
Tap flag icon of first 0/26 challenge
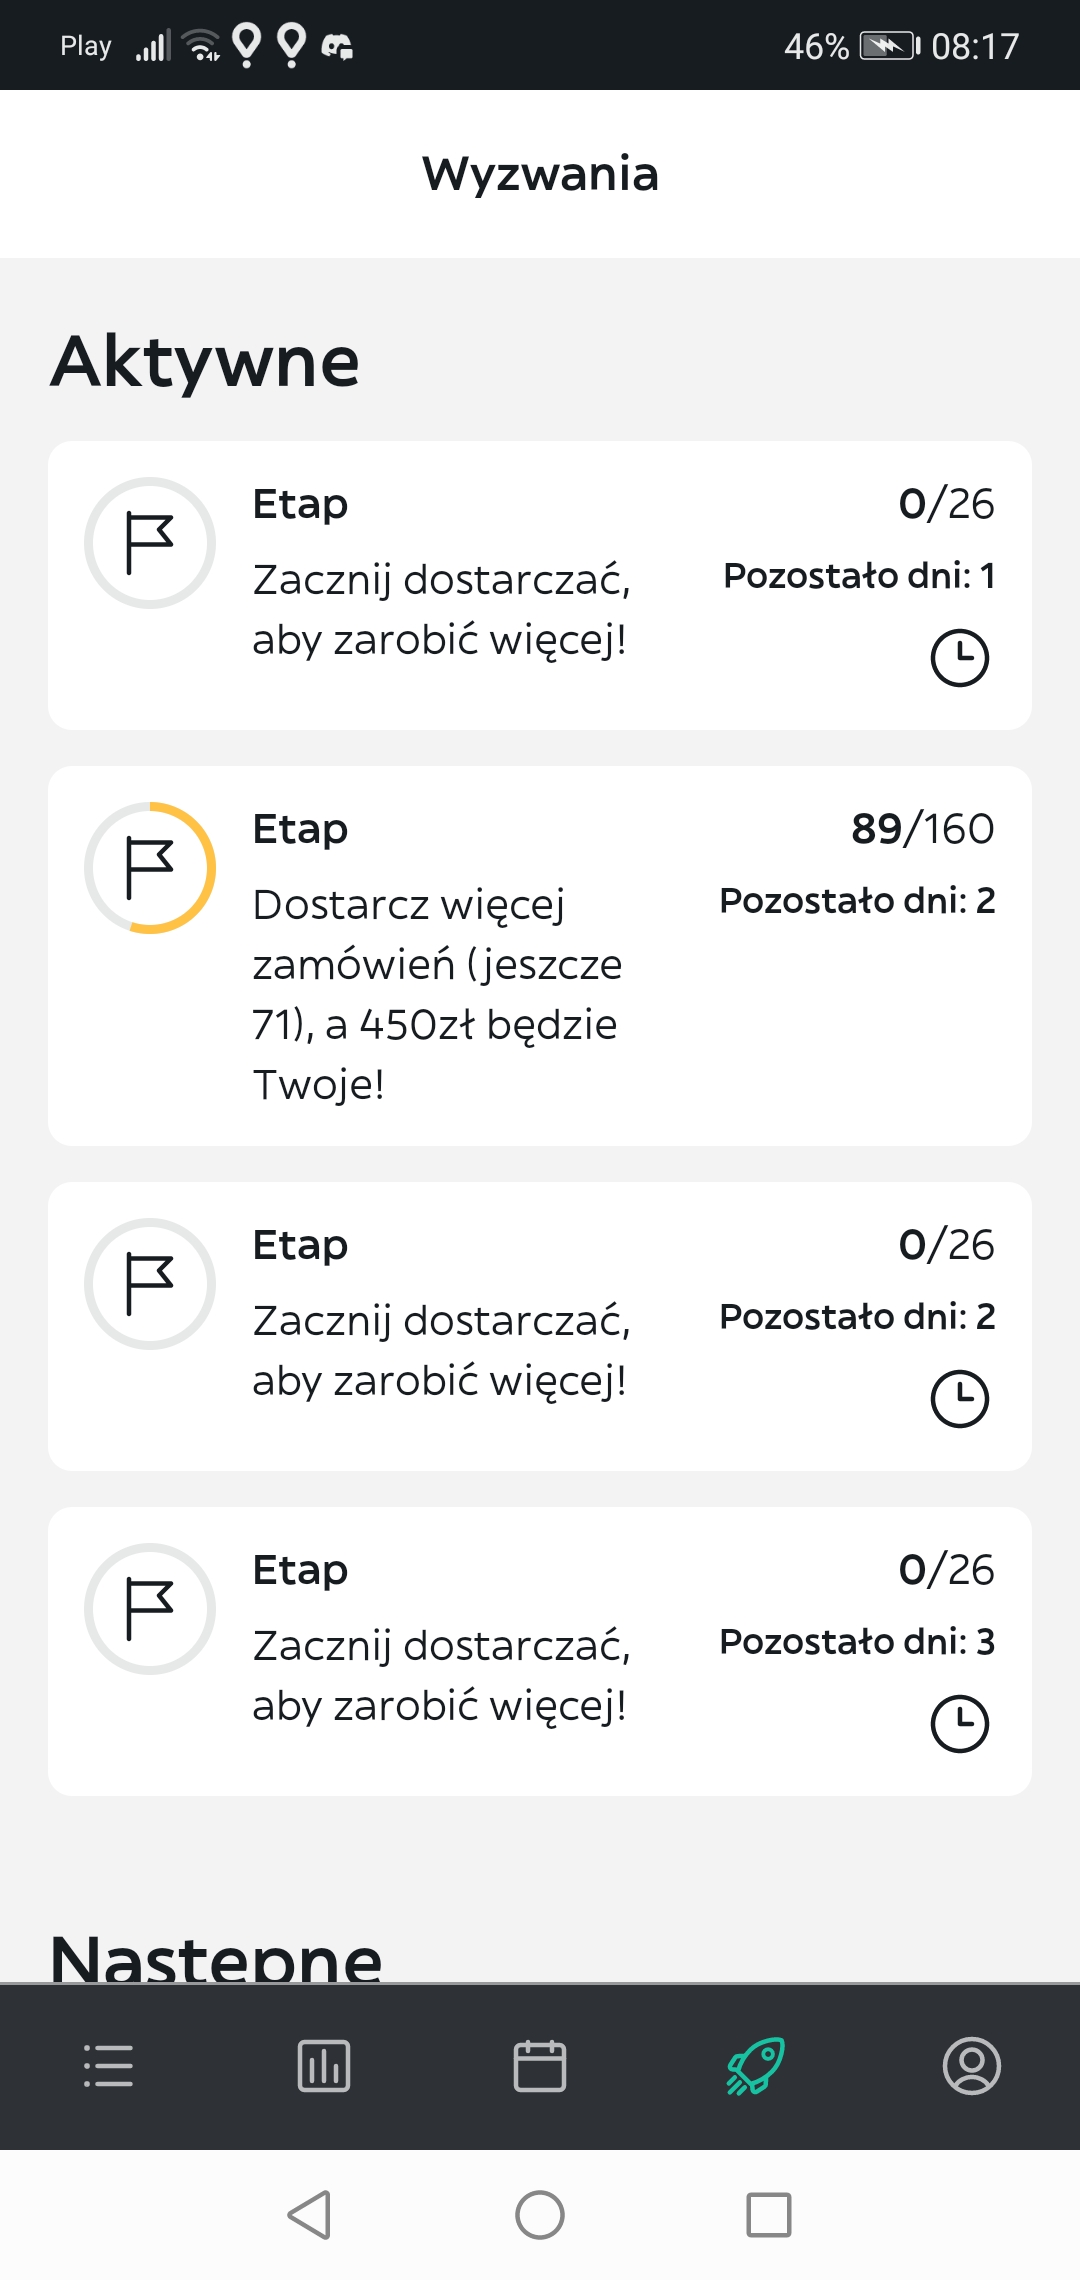tap(150, 543)
